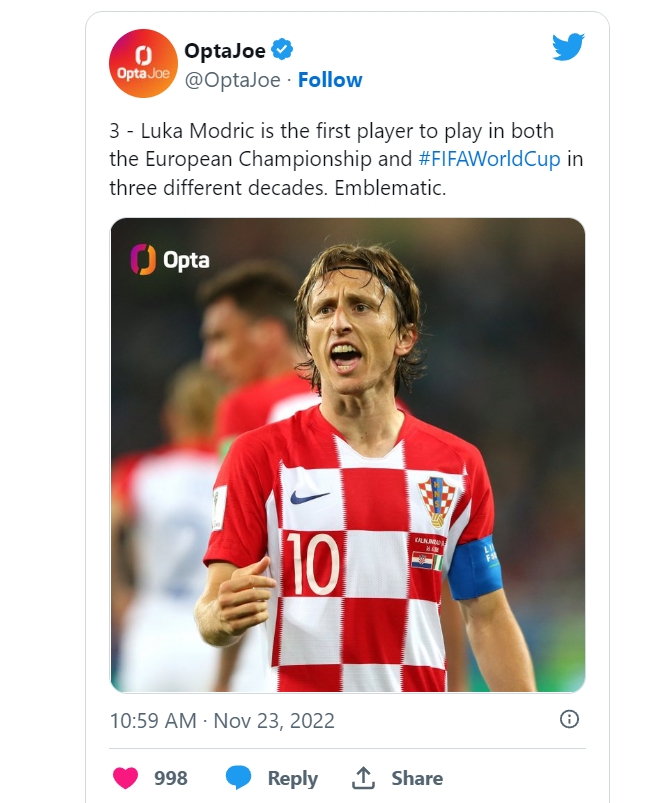Open the footballer photo in the tweet
Screen dimensions: 664x803
[347, 455]
